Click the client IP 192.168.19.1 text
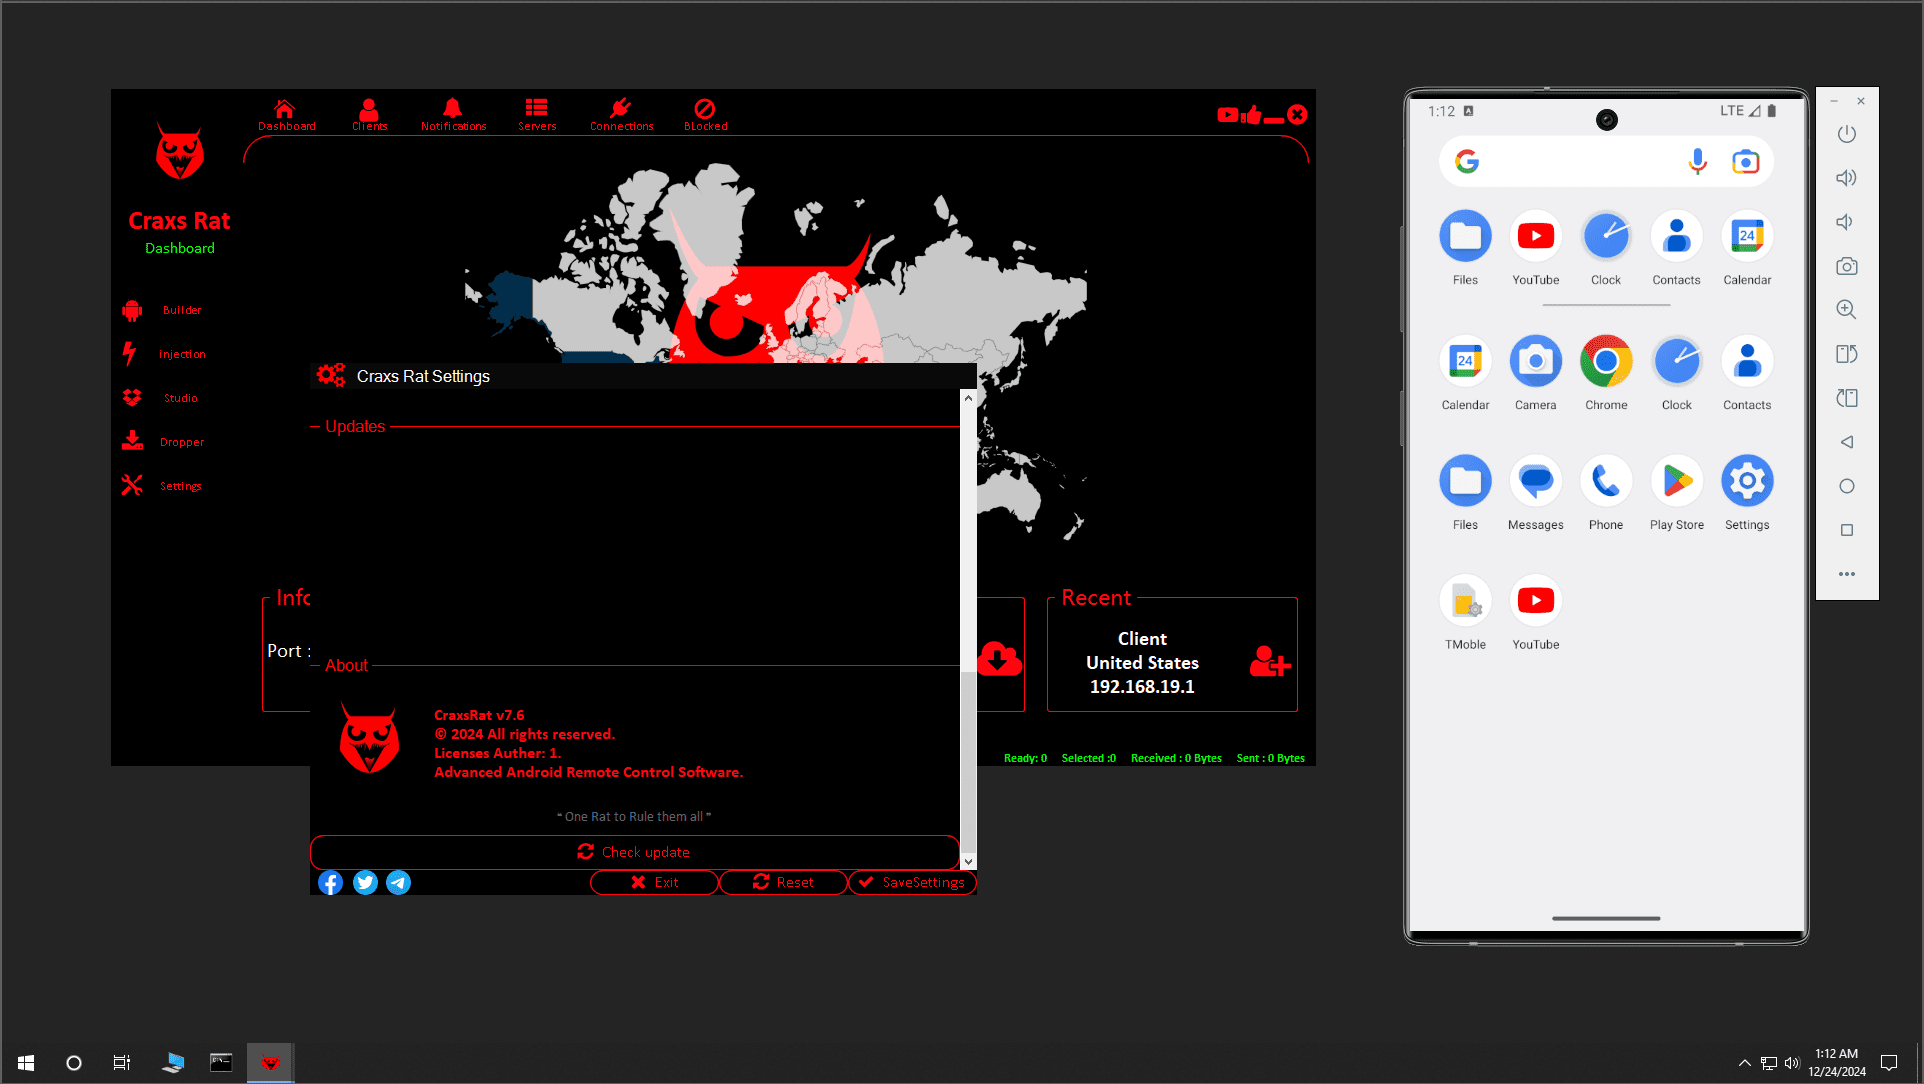This screenshot has height=1084, width=1924. point(1142,687)
